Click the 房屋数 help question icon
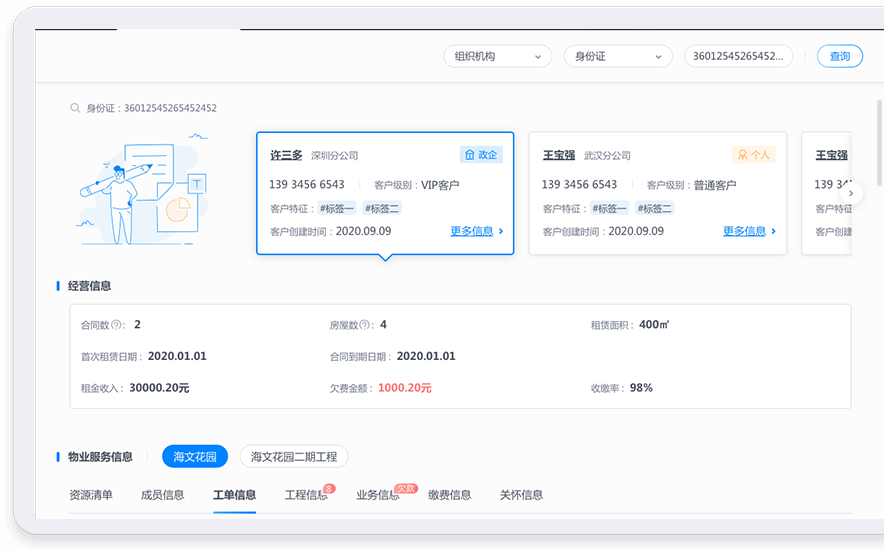The width and height of the screenshot is (884, 550). (365, 325)
